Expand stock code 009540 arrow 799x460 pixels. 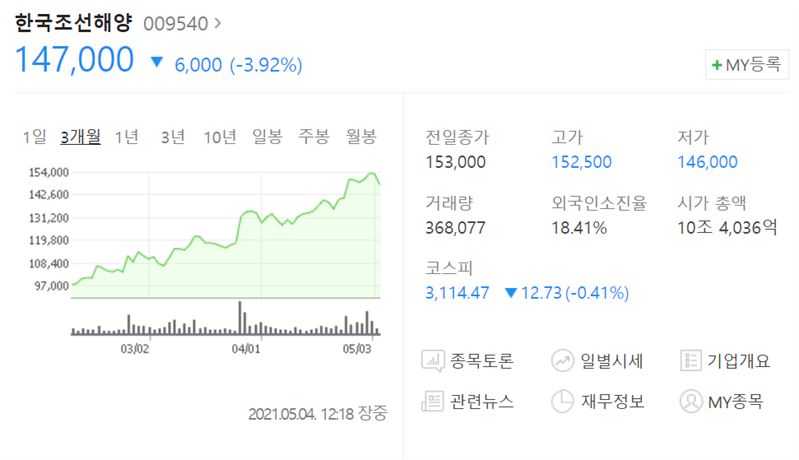pos(219,23)
